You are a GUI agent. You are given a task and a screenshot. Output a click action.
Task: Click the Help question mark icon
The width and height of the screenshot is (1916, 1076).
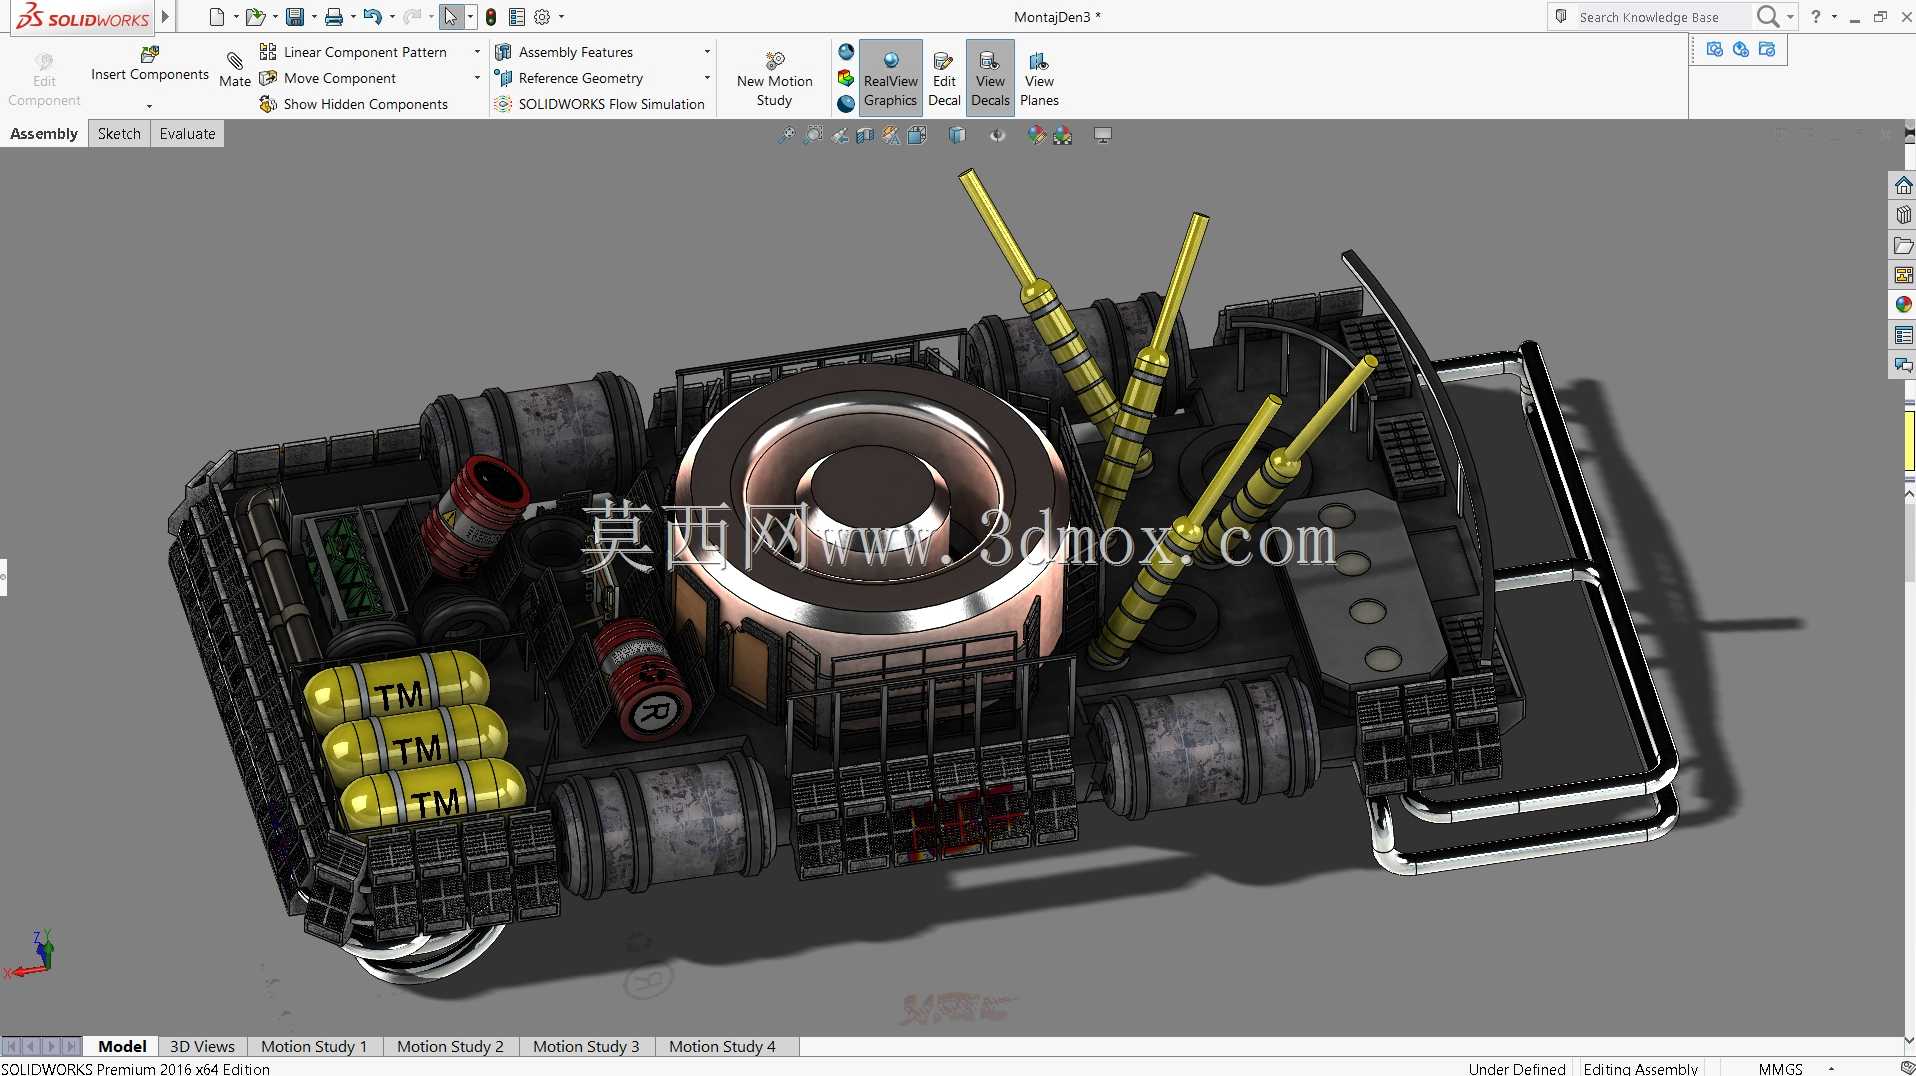pyautogui.click(x=1816, y=17)
